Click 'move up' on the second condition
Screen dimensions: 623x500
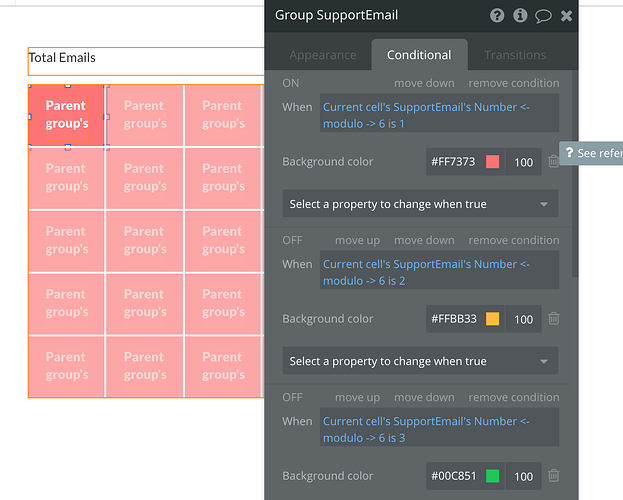(357, 240)
